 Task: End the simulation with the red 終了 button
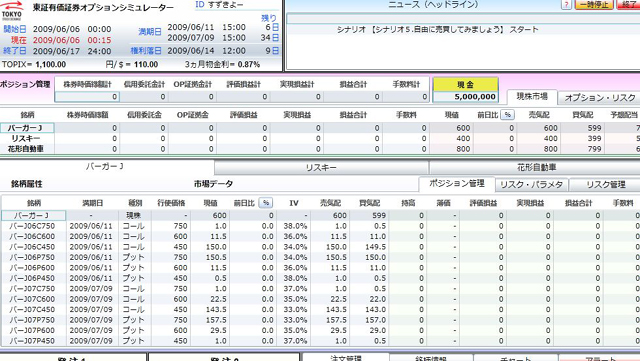[x=629, y=4]
